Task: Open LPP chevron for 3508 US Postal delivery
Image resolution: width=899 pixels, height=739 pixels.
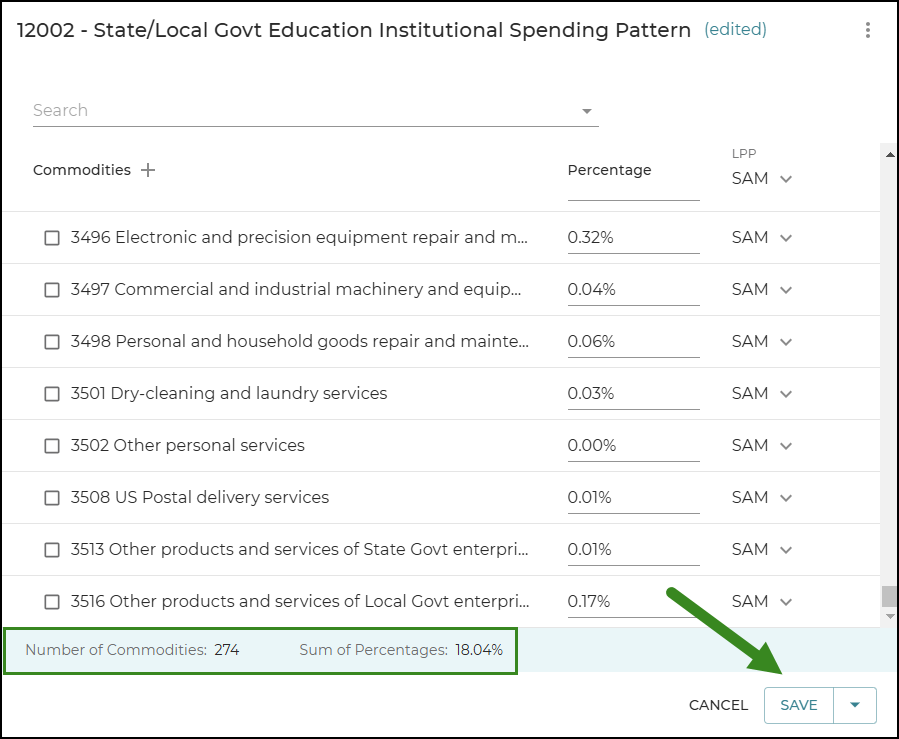Action: [x=786, y=498]
